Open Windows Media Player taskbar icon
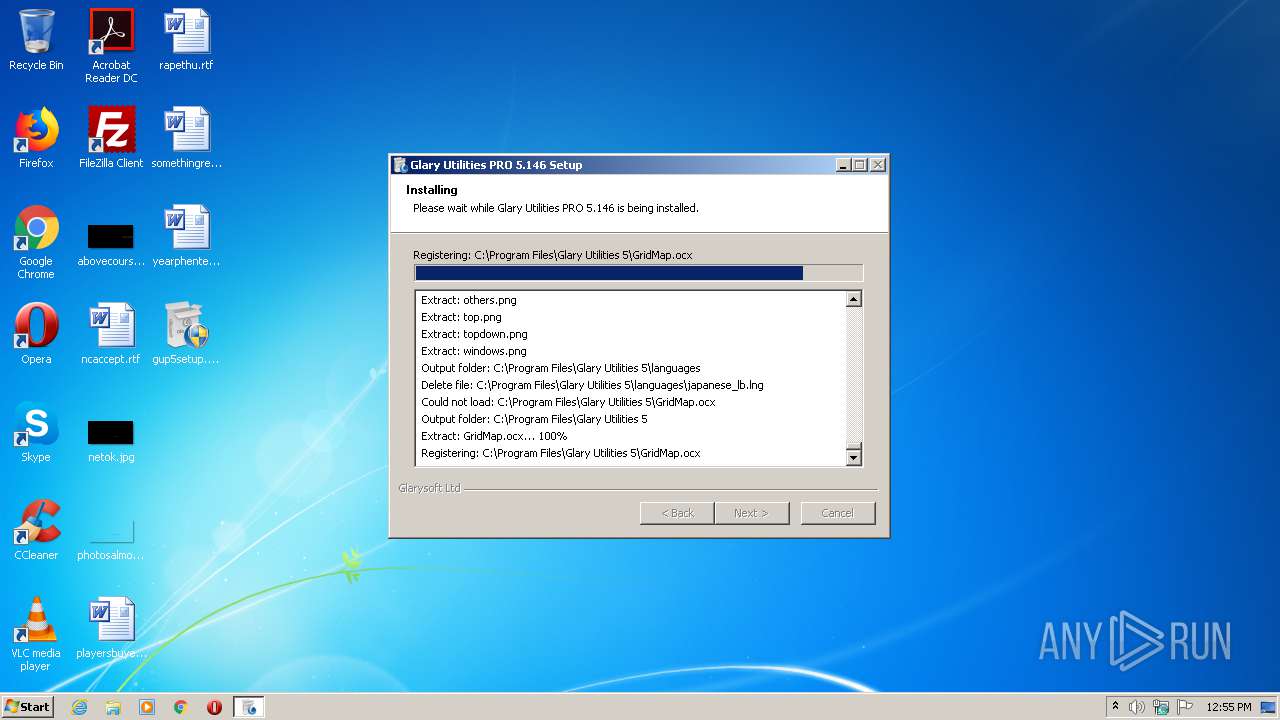The height and width of the screenshot is (720, 1280). 147,707
